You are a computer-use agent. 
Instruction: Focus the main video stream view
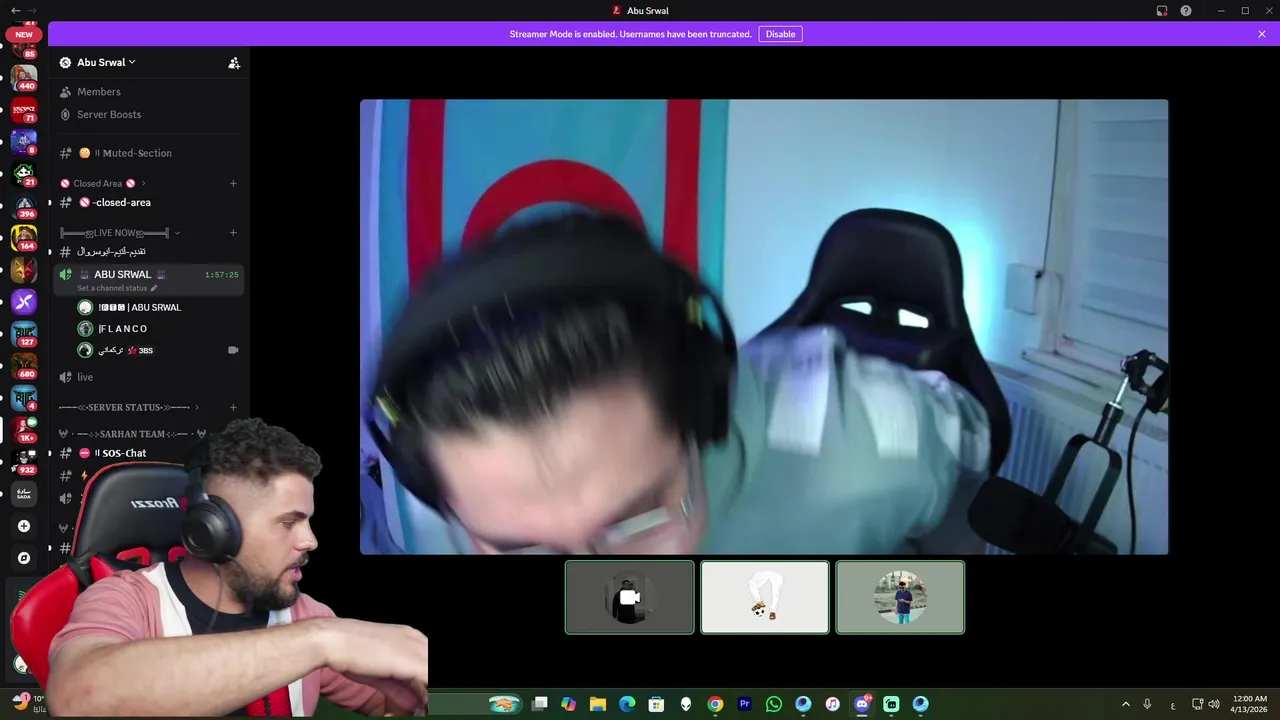764,326
